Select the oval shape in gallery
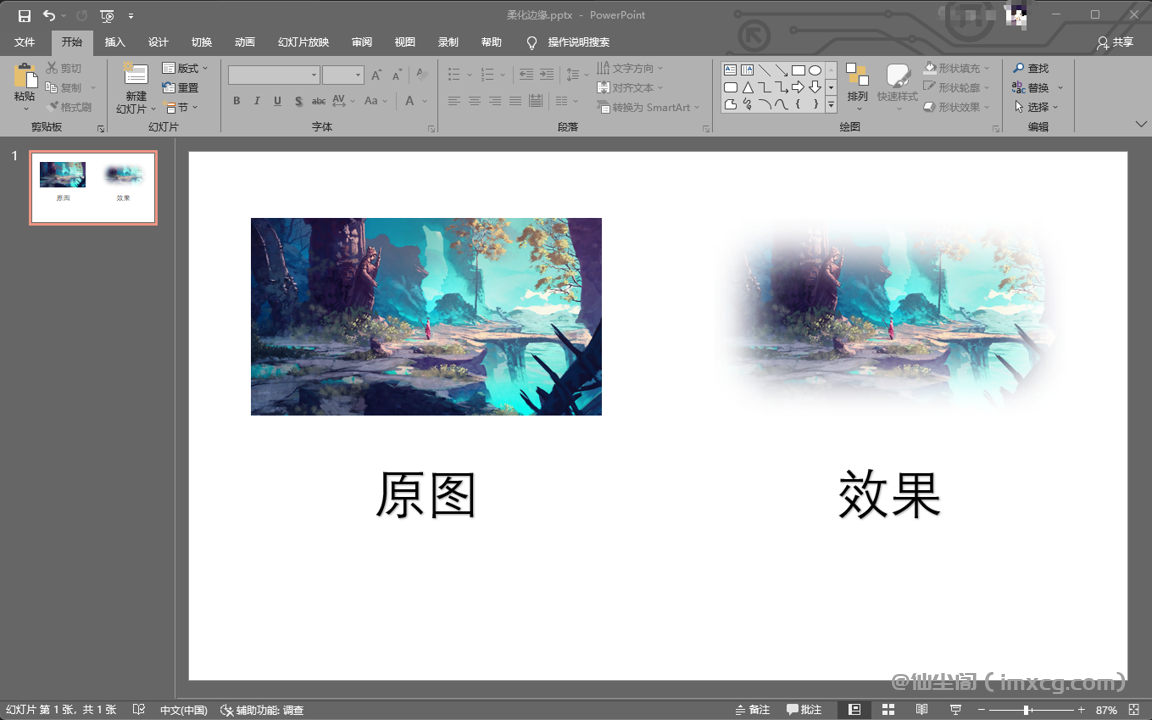Viewport: 1152px width, 720px height. coord(815,71)
